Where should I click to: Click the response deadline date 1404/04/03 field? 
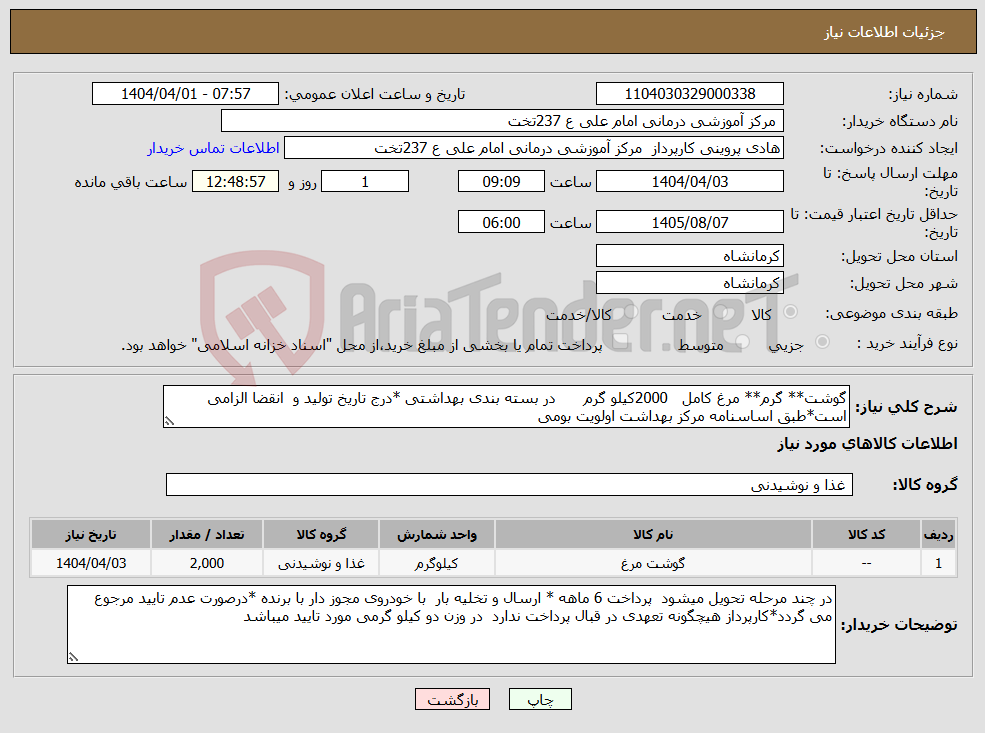[x=690, y=182]
